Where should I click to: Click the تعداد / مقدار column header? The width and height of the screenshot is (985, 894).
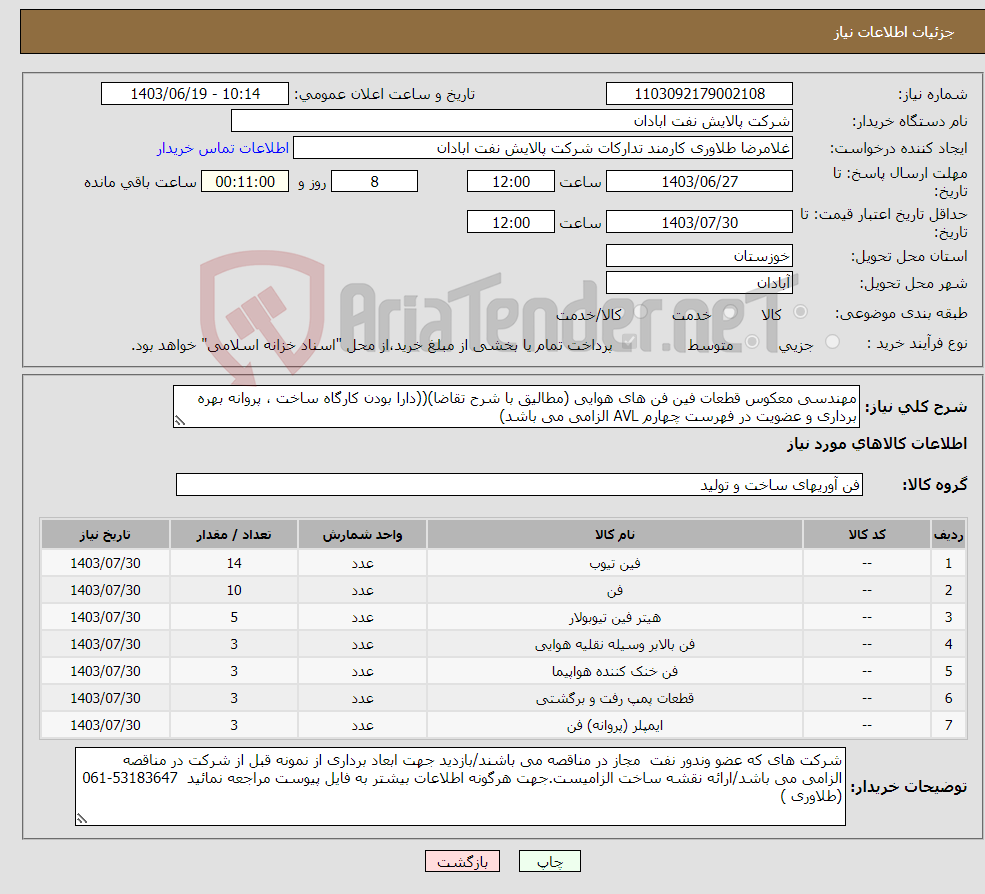click(234, 535)
